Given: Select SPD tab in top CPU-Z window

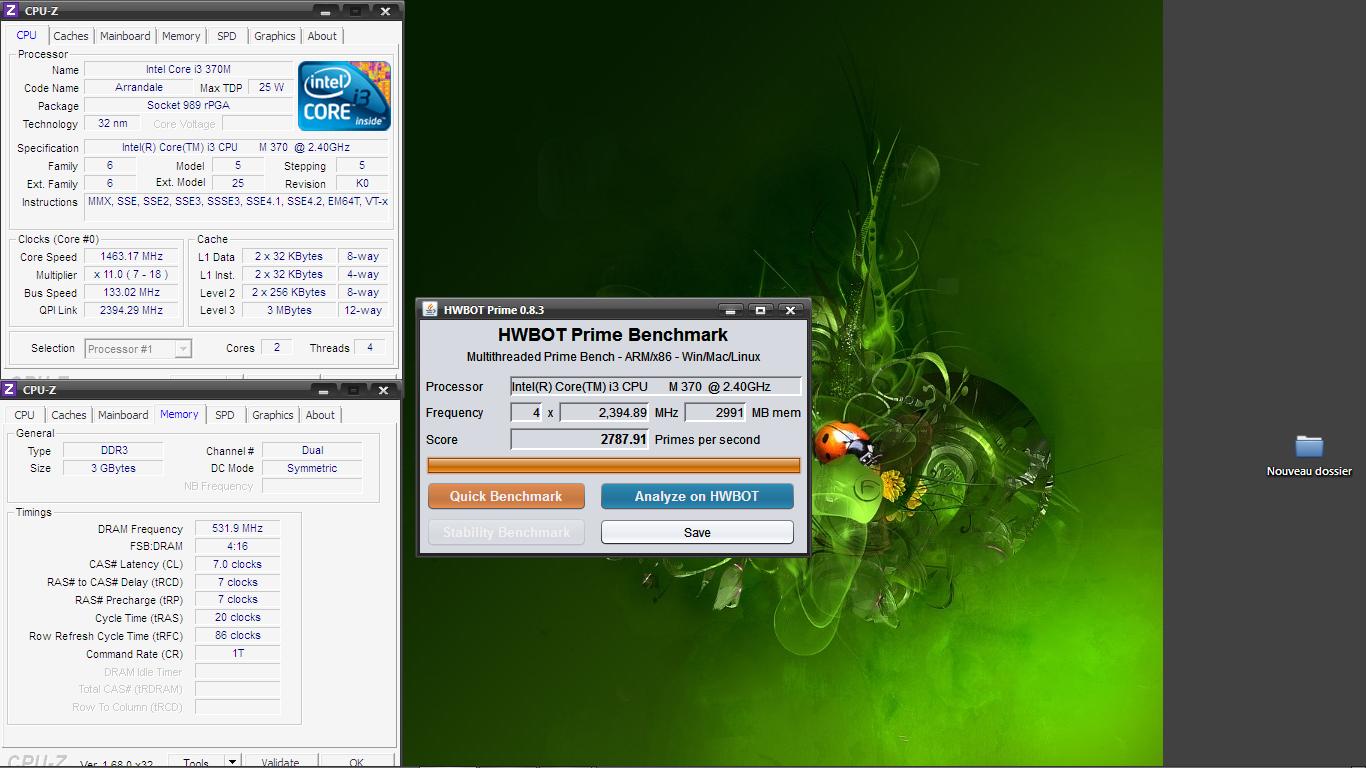Looking at the screenshot, I should click(227, 36).
